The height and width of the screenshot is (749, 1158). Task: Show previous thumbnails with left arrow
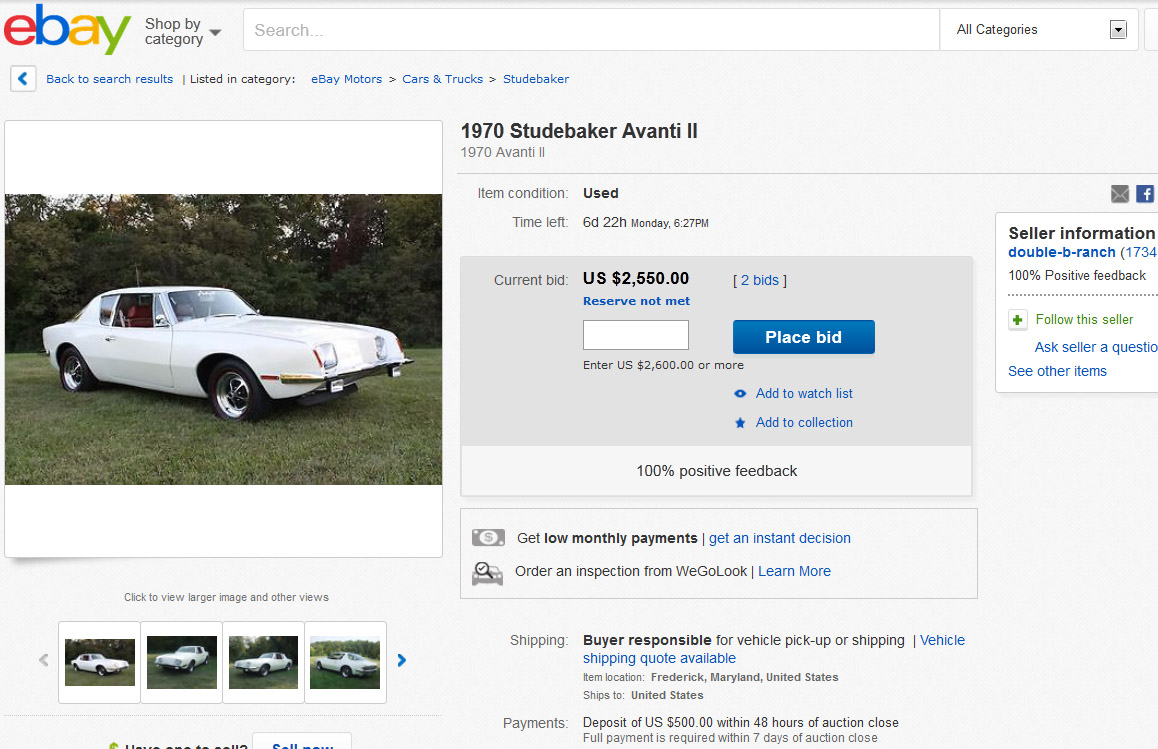pos(44,660)
